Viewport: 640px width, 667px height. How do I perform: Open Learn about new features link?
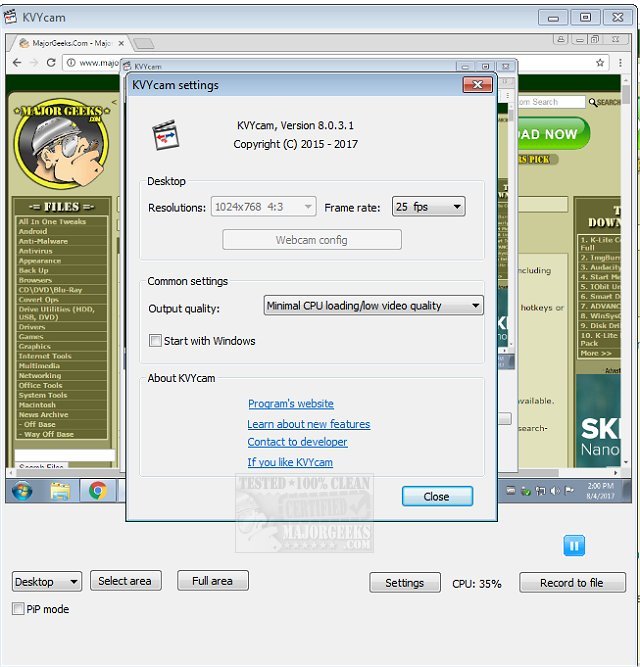tap(309, 424)
